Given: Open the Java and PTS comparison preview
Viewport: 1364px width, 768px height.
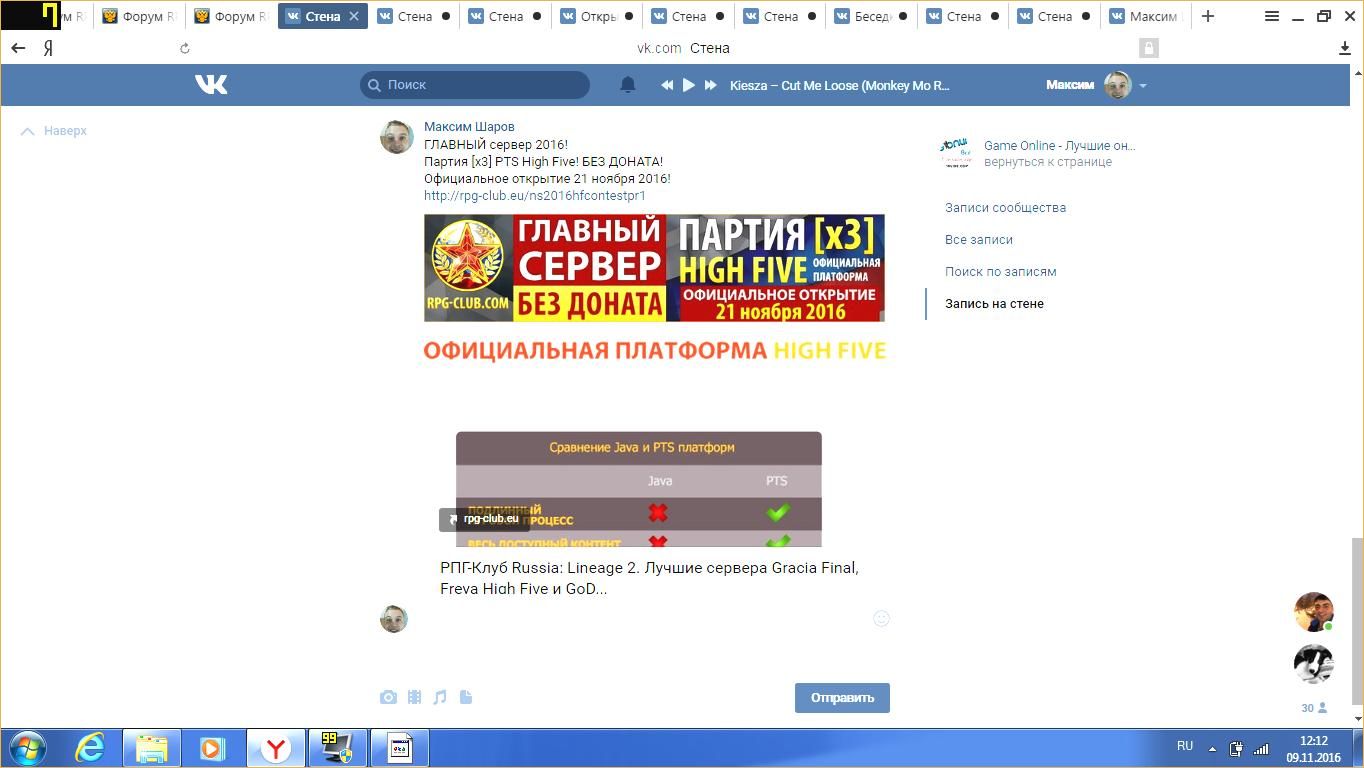Looking at the screenshot, I should (639, 489).
